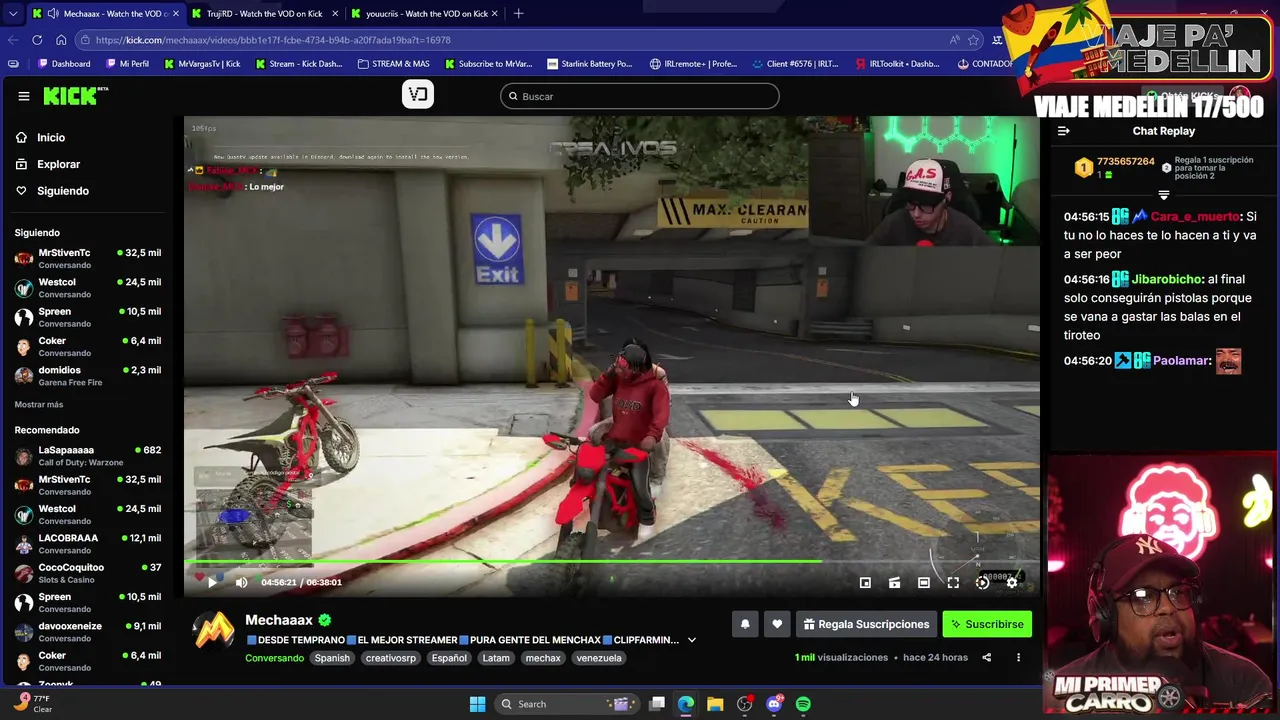Image resolution: width=1280 pixels, height=720 pixels.
Task: Open the mini player mode
Action: coord(865,582)
